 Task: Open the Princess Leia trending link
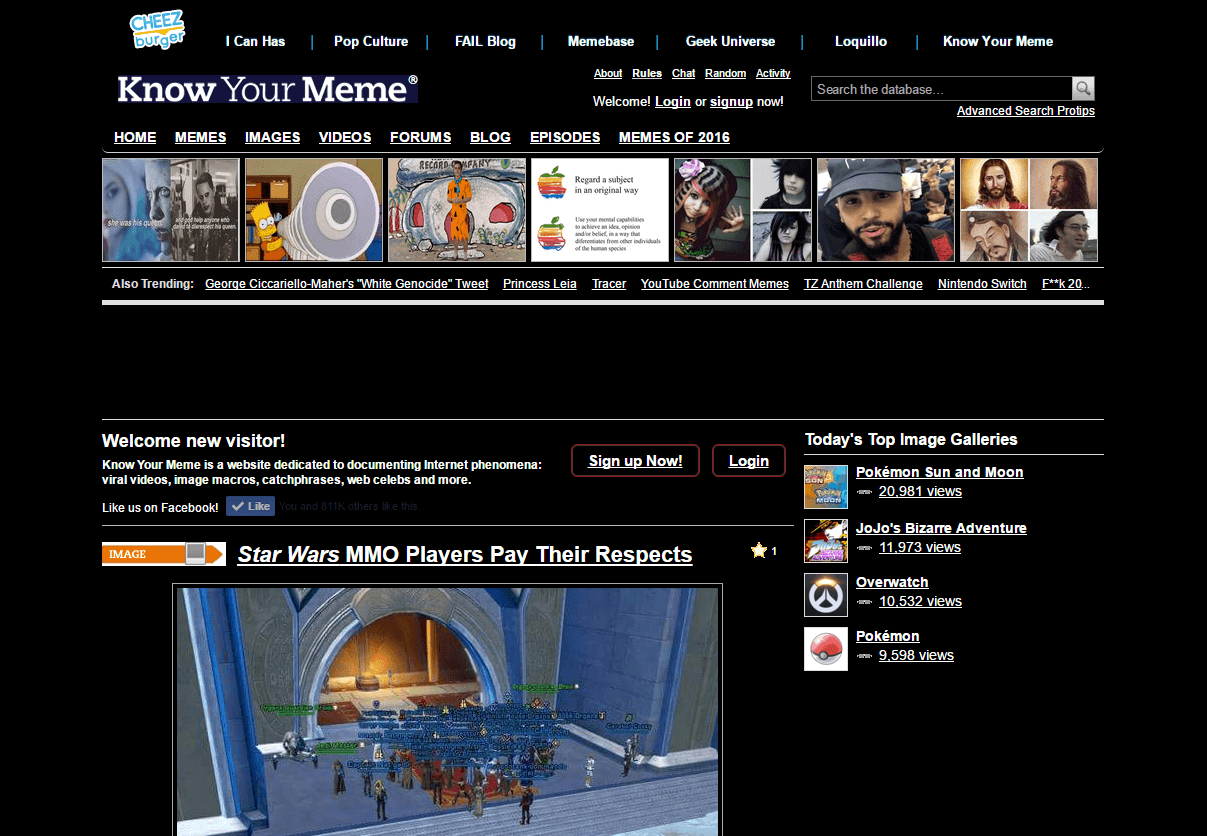tap(540, 284)
